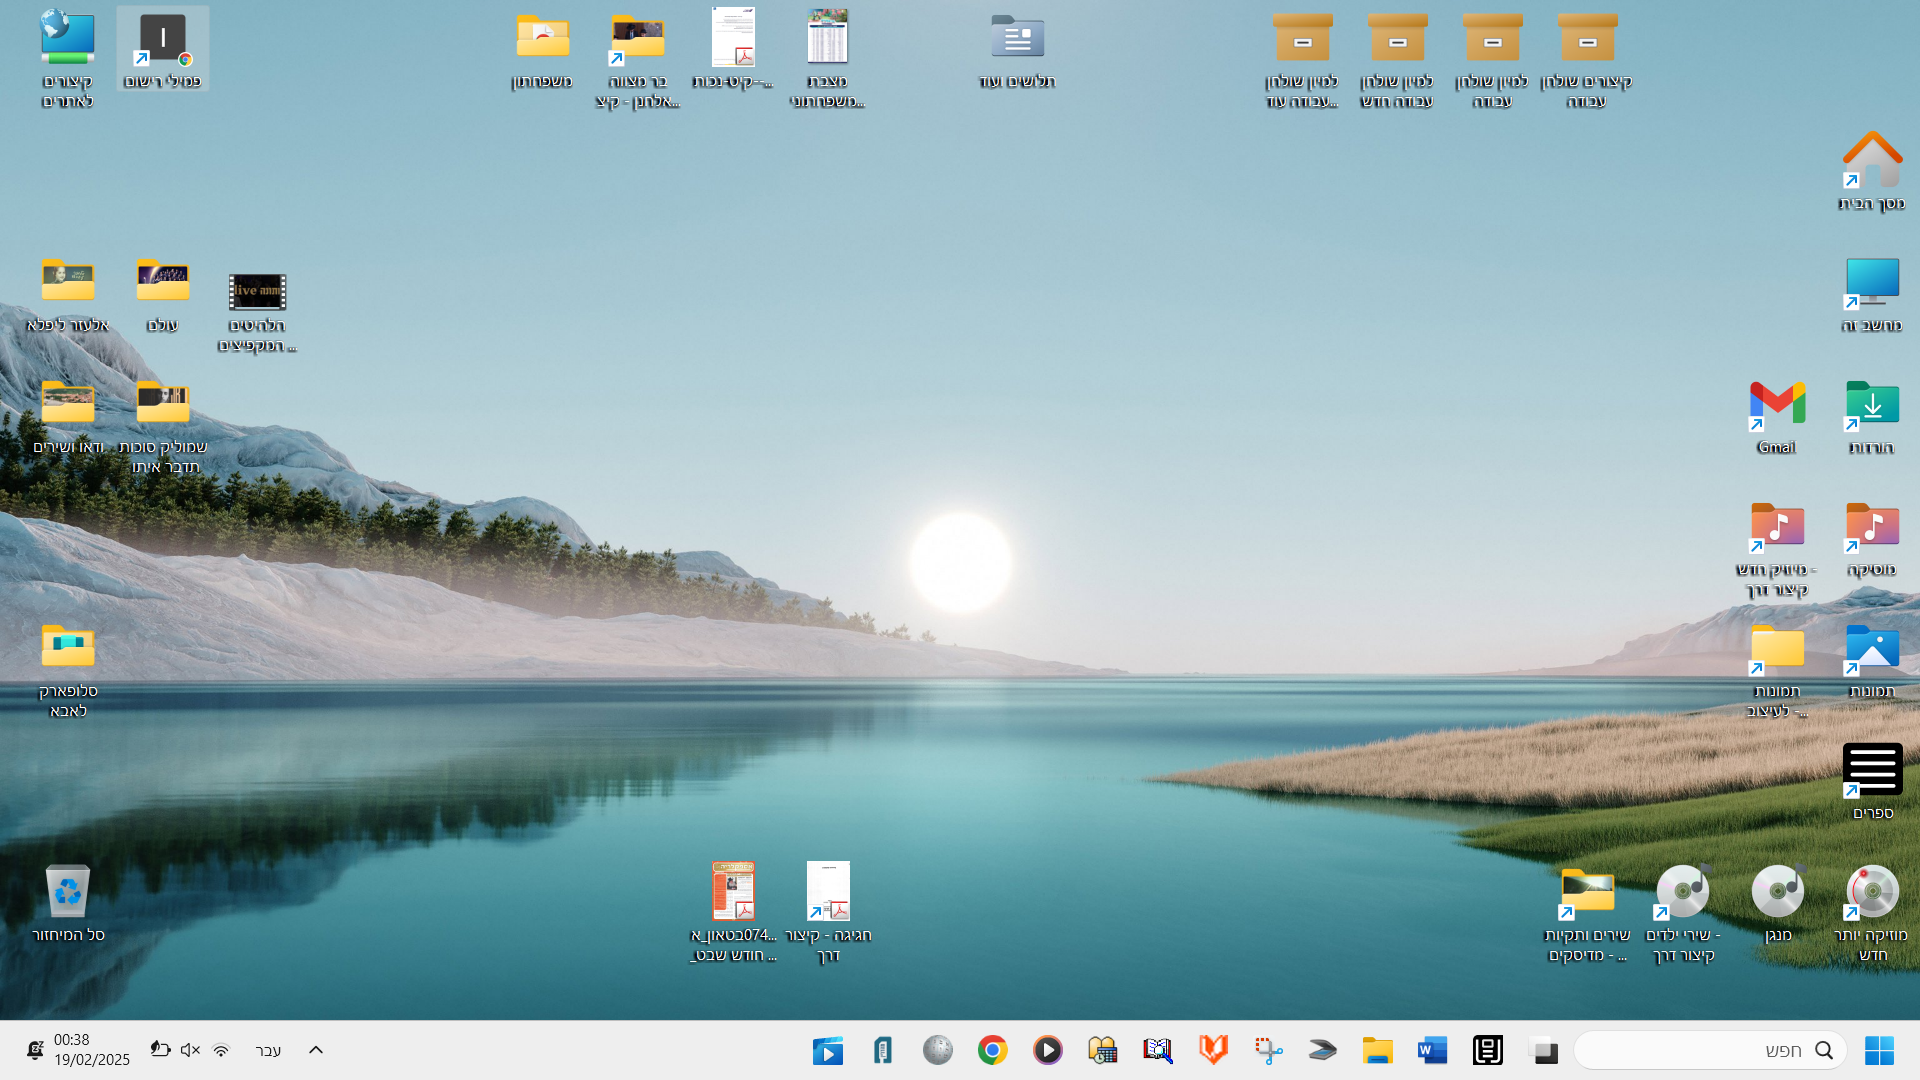The image size is (1920, 1080).
Task: Open the clock and date flyout
Action: click(x=92, y=1050)
